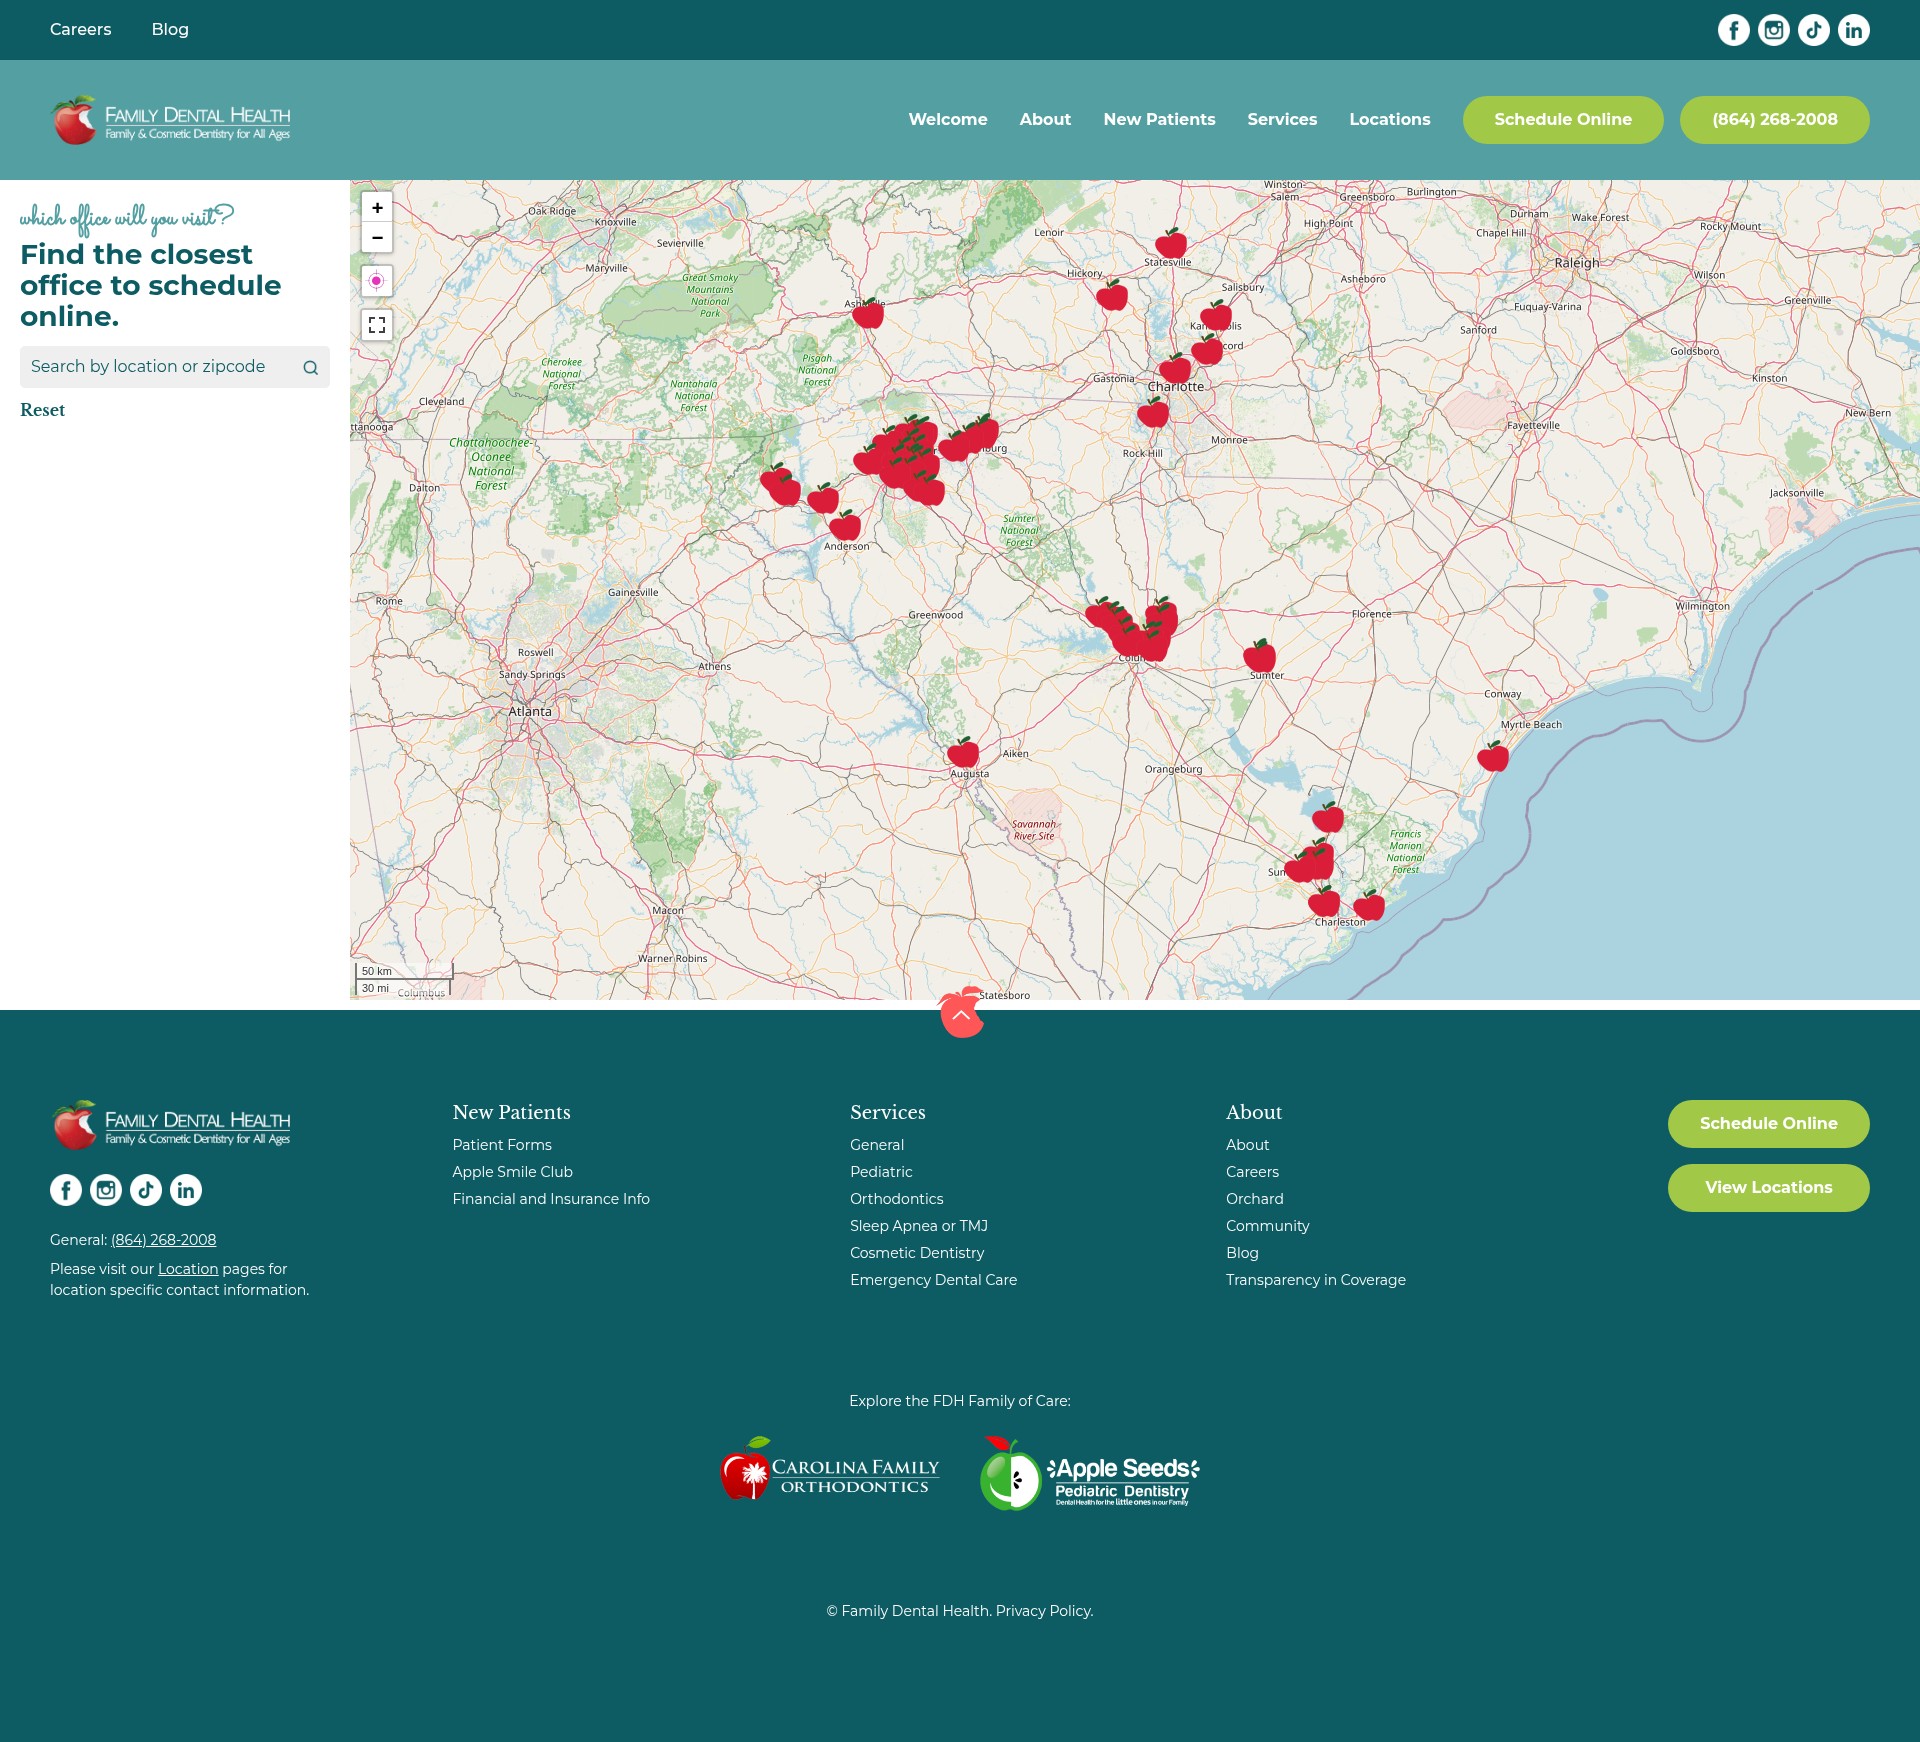Click the Family Dental Health header logo

[x=171, y=120]
